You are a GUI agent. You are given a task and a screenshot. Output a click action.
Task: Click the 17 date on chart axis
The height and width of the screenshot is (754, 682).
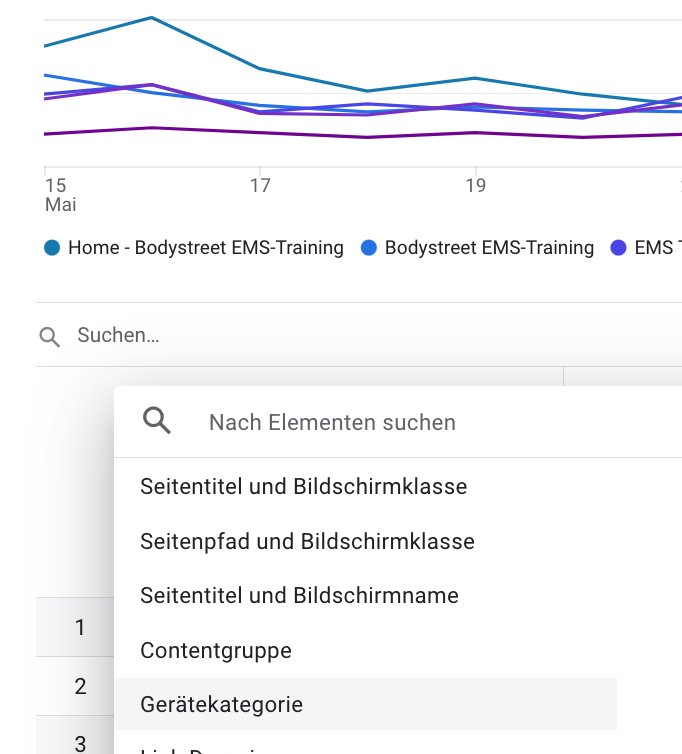coord(260,186)
